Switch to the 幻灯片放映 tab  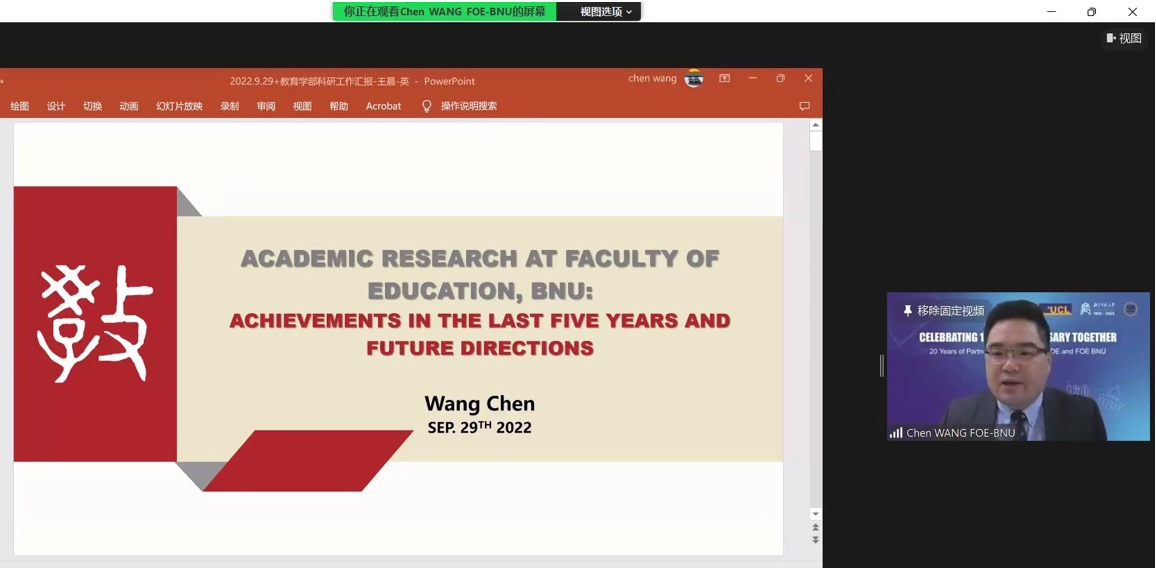click(x=179, y=106)
